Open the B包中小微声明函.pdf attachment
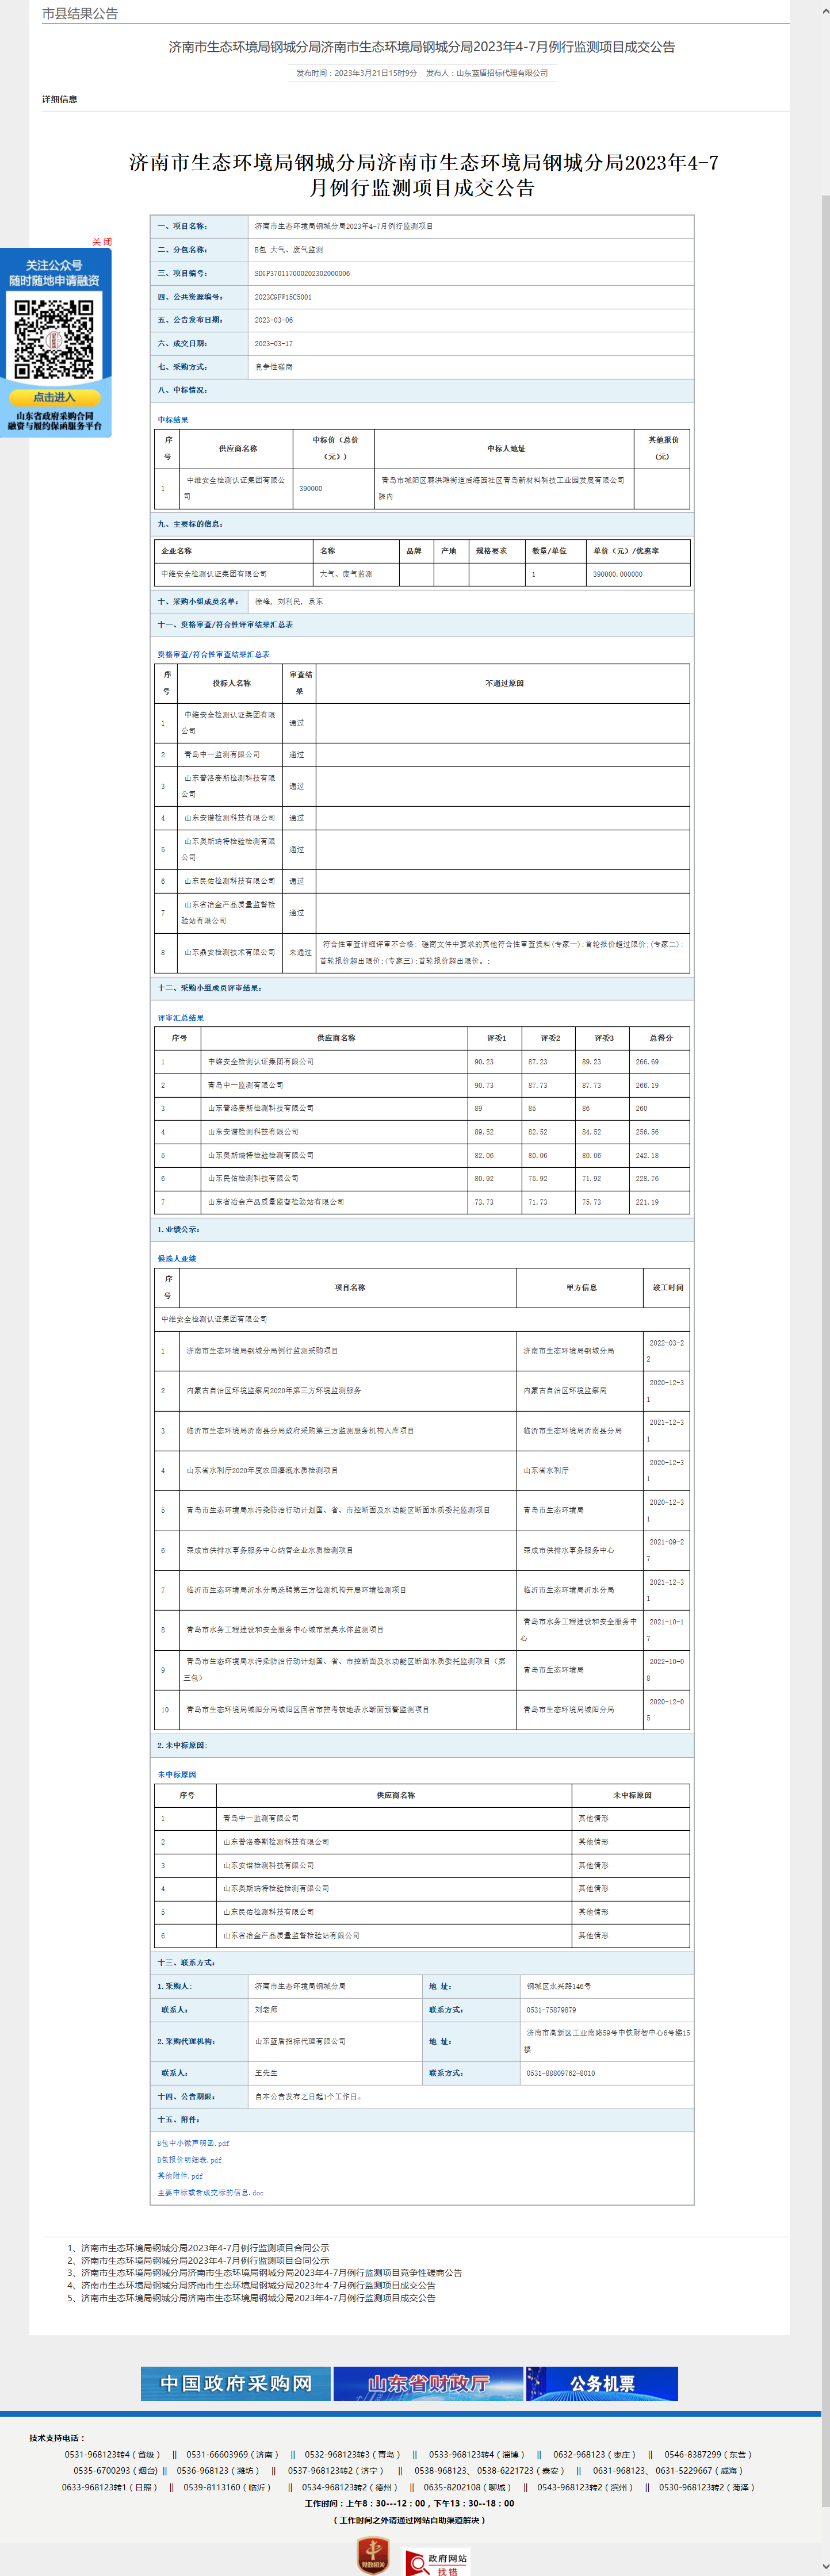 pos(193,2143)
